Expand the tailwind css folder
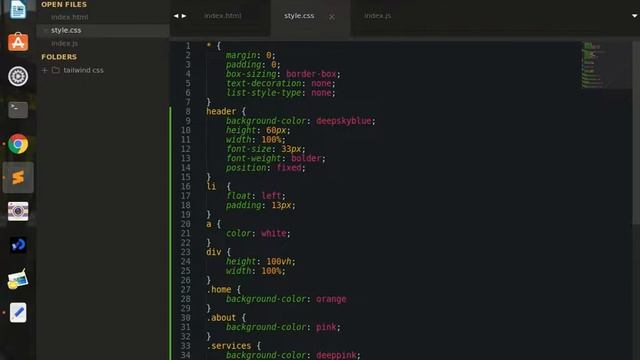 [x=45, y=70]
